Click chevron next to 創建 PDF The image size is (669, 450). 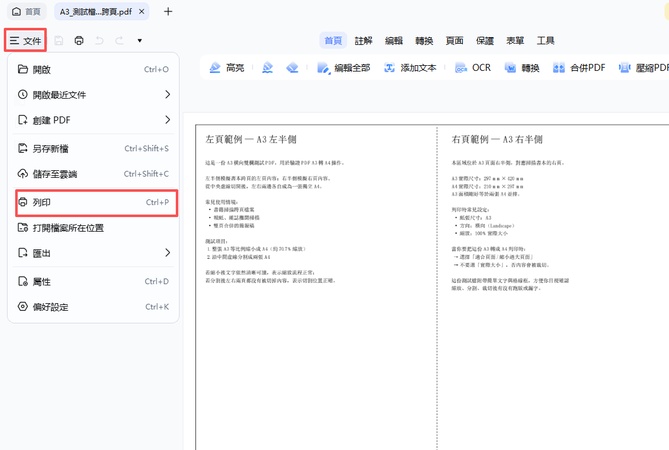click(x=168, y=120)
